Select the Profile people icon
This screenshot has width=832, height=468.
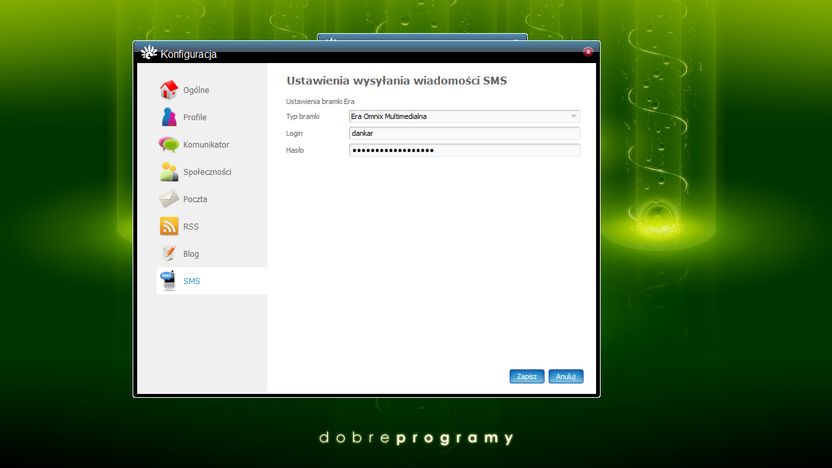coord(169,117)
